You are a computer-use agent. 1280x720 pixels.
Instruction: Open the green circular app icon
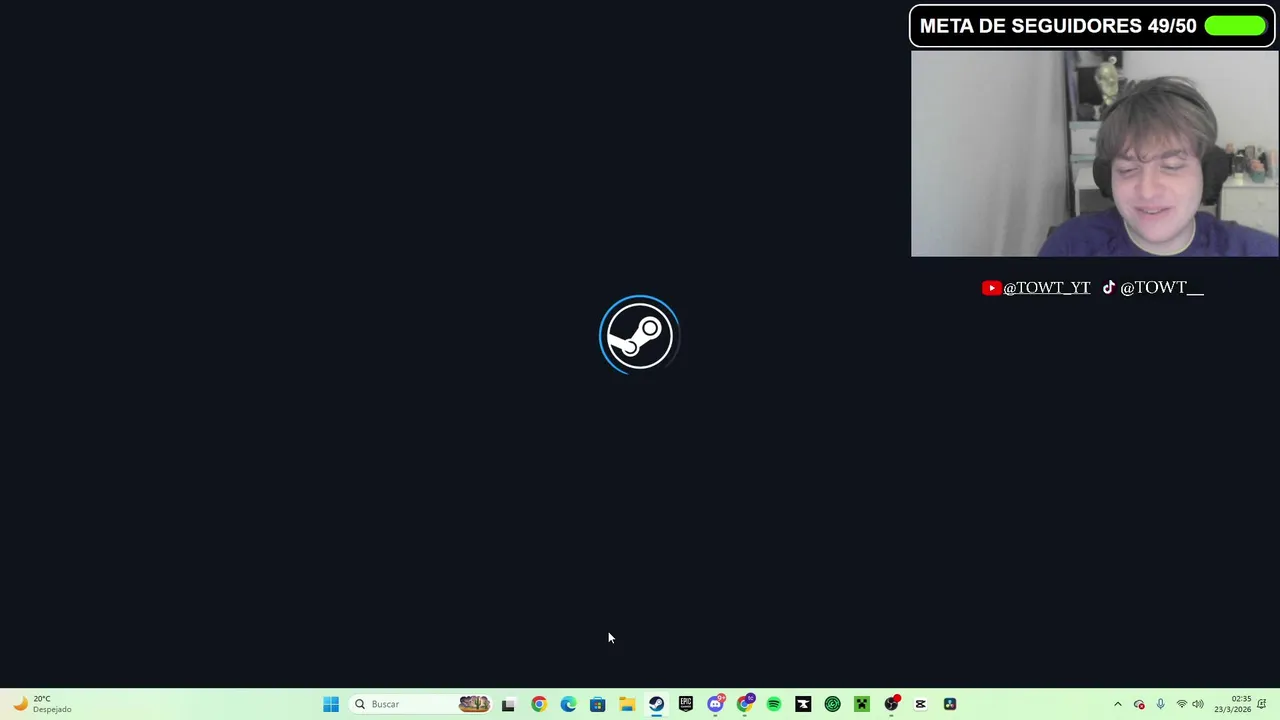point(833,704)
